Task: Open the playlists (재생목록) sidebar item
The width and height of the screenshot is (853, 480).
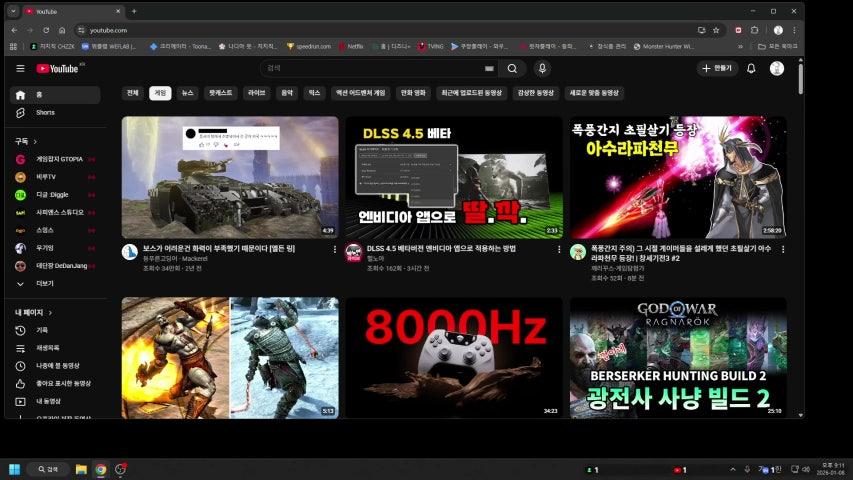Action: point(55,348)
